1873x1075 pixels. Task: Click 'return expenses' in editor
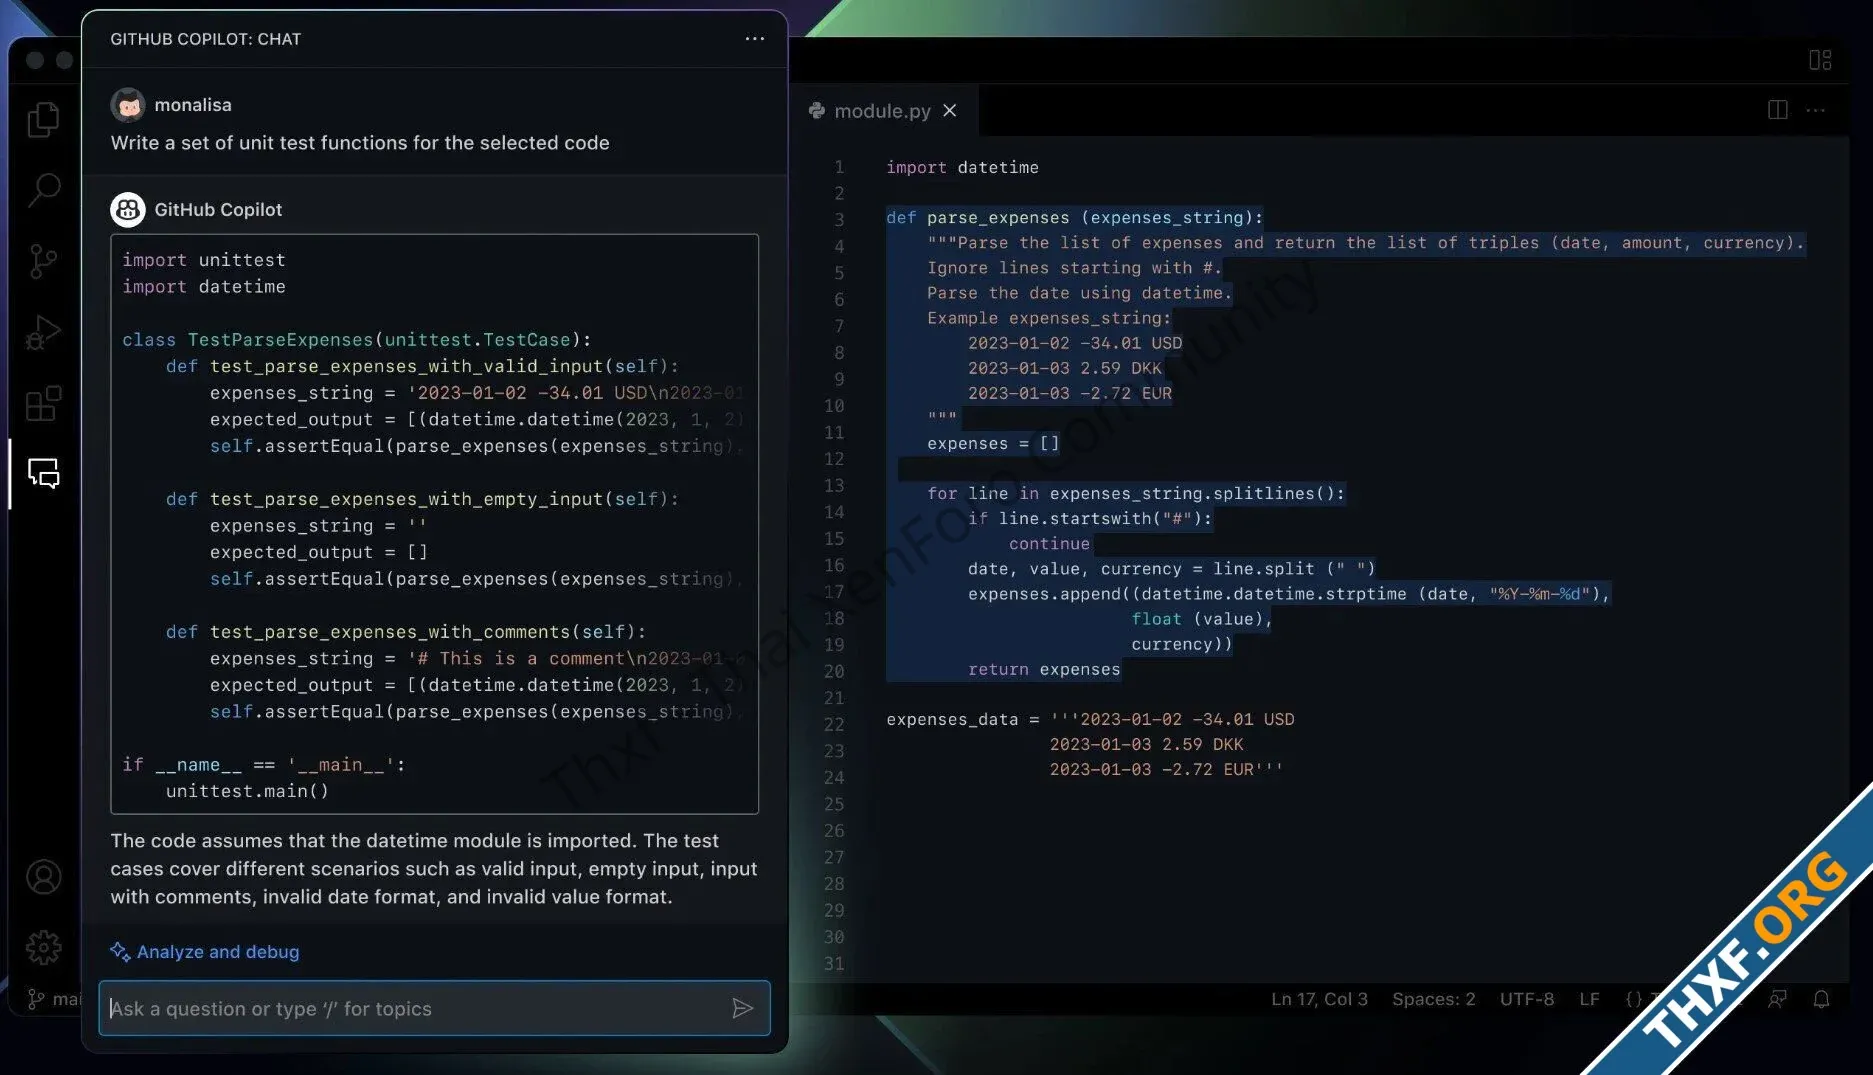point(1044,669)
